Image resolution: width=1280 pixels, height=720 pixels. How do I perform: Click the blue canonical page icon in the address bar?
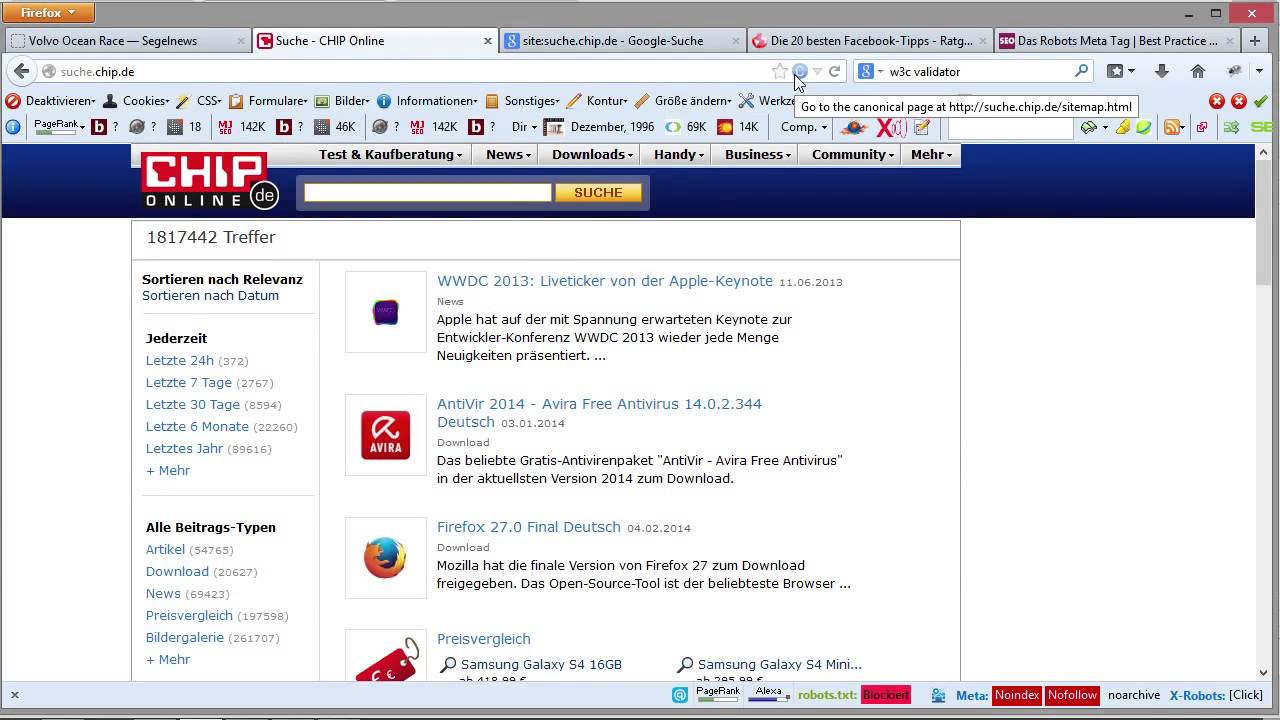pos(800,71)
